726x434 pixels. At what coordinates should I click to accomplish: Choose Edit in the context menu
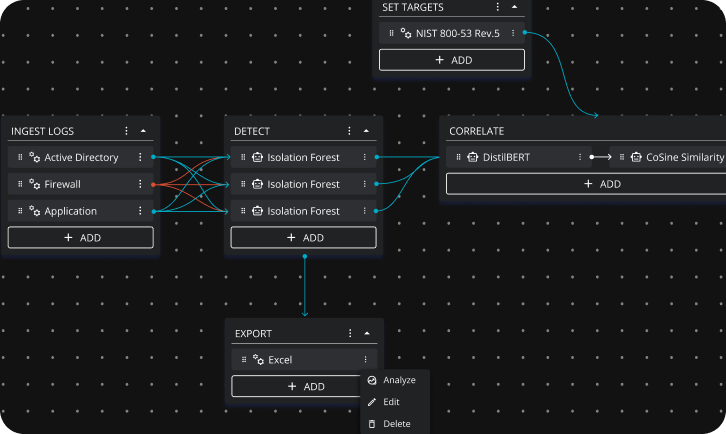(x=390, y=402)
